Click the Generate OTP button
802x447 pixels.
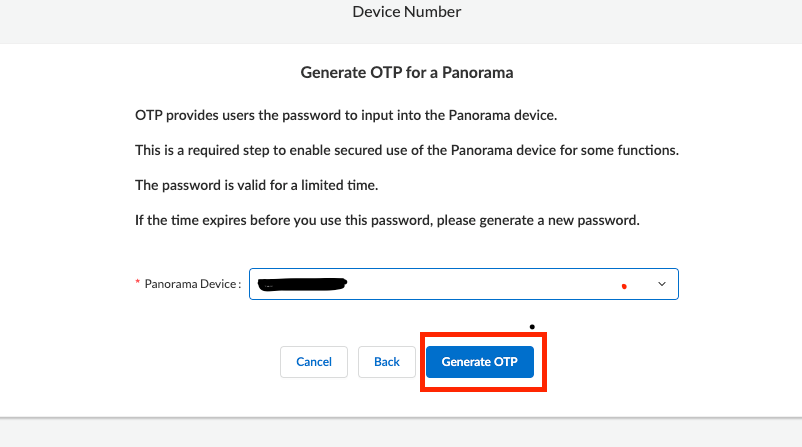[x=480, y=362]
